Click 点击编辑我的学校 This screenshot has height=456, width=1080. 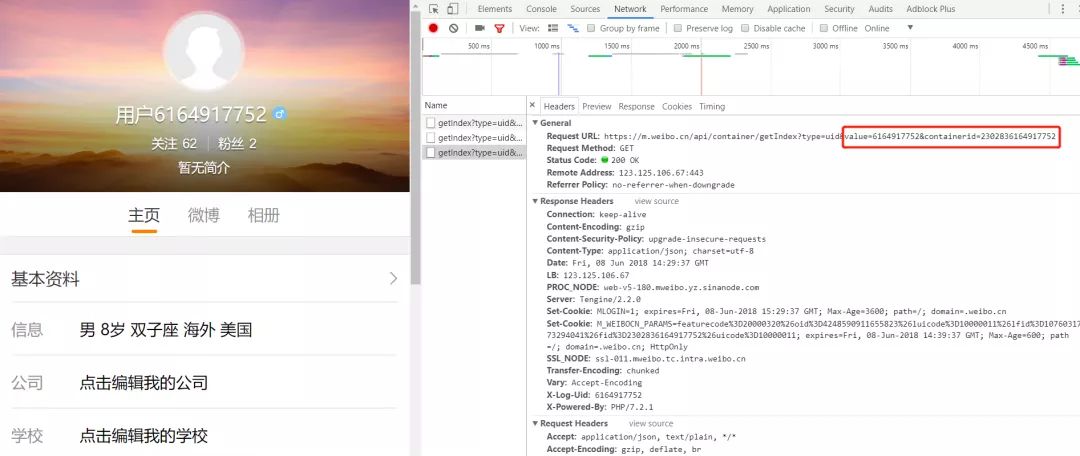coord(144,436)
